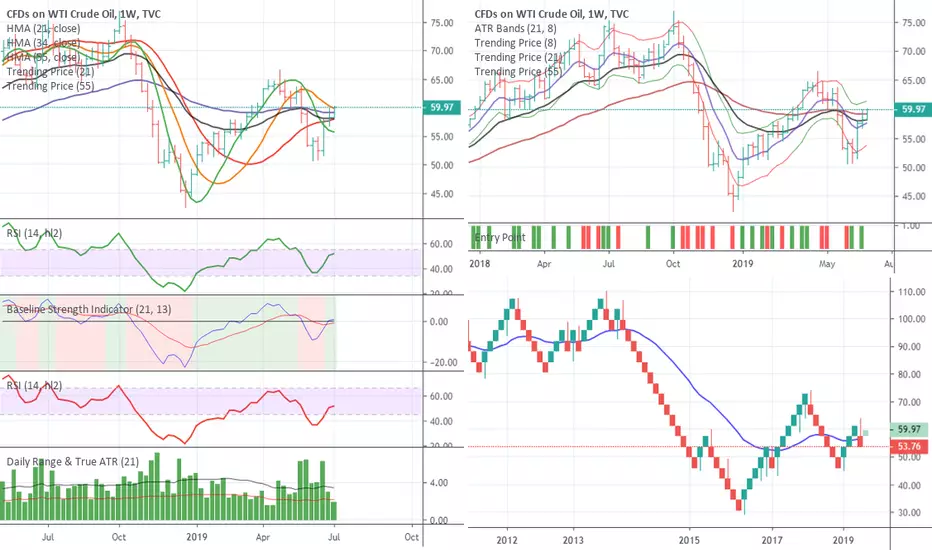
Task: Click the RSI (14, hl2) label on the green RSI pane
Action: click(34, 233)
